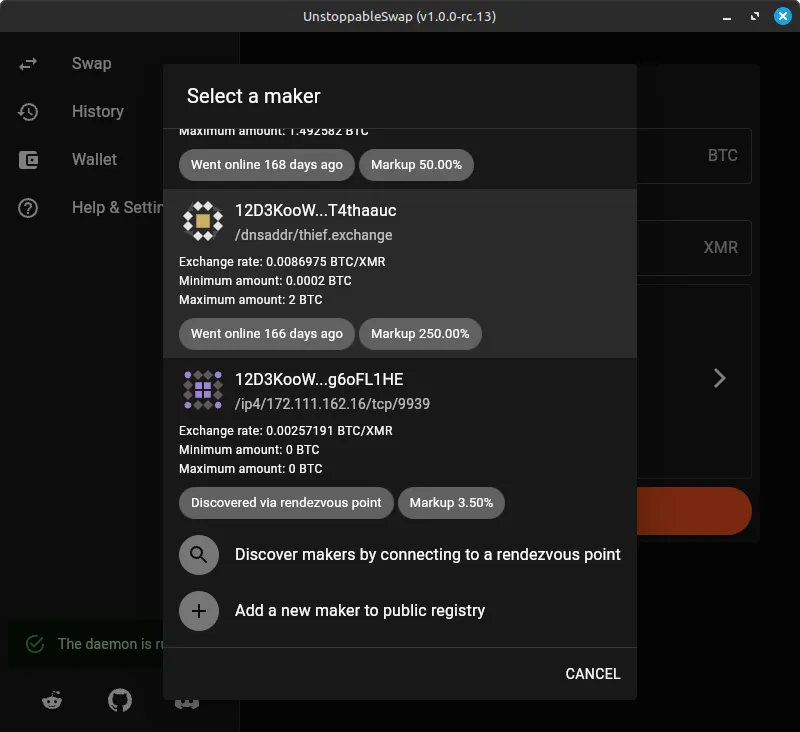The width and height of the screenshot is (800, 732).
Task: Select Swap in the sidebar menu
Action: 92,64
